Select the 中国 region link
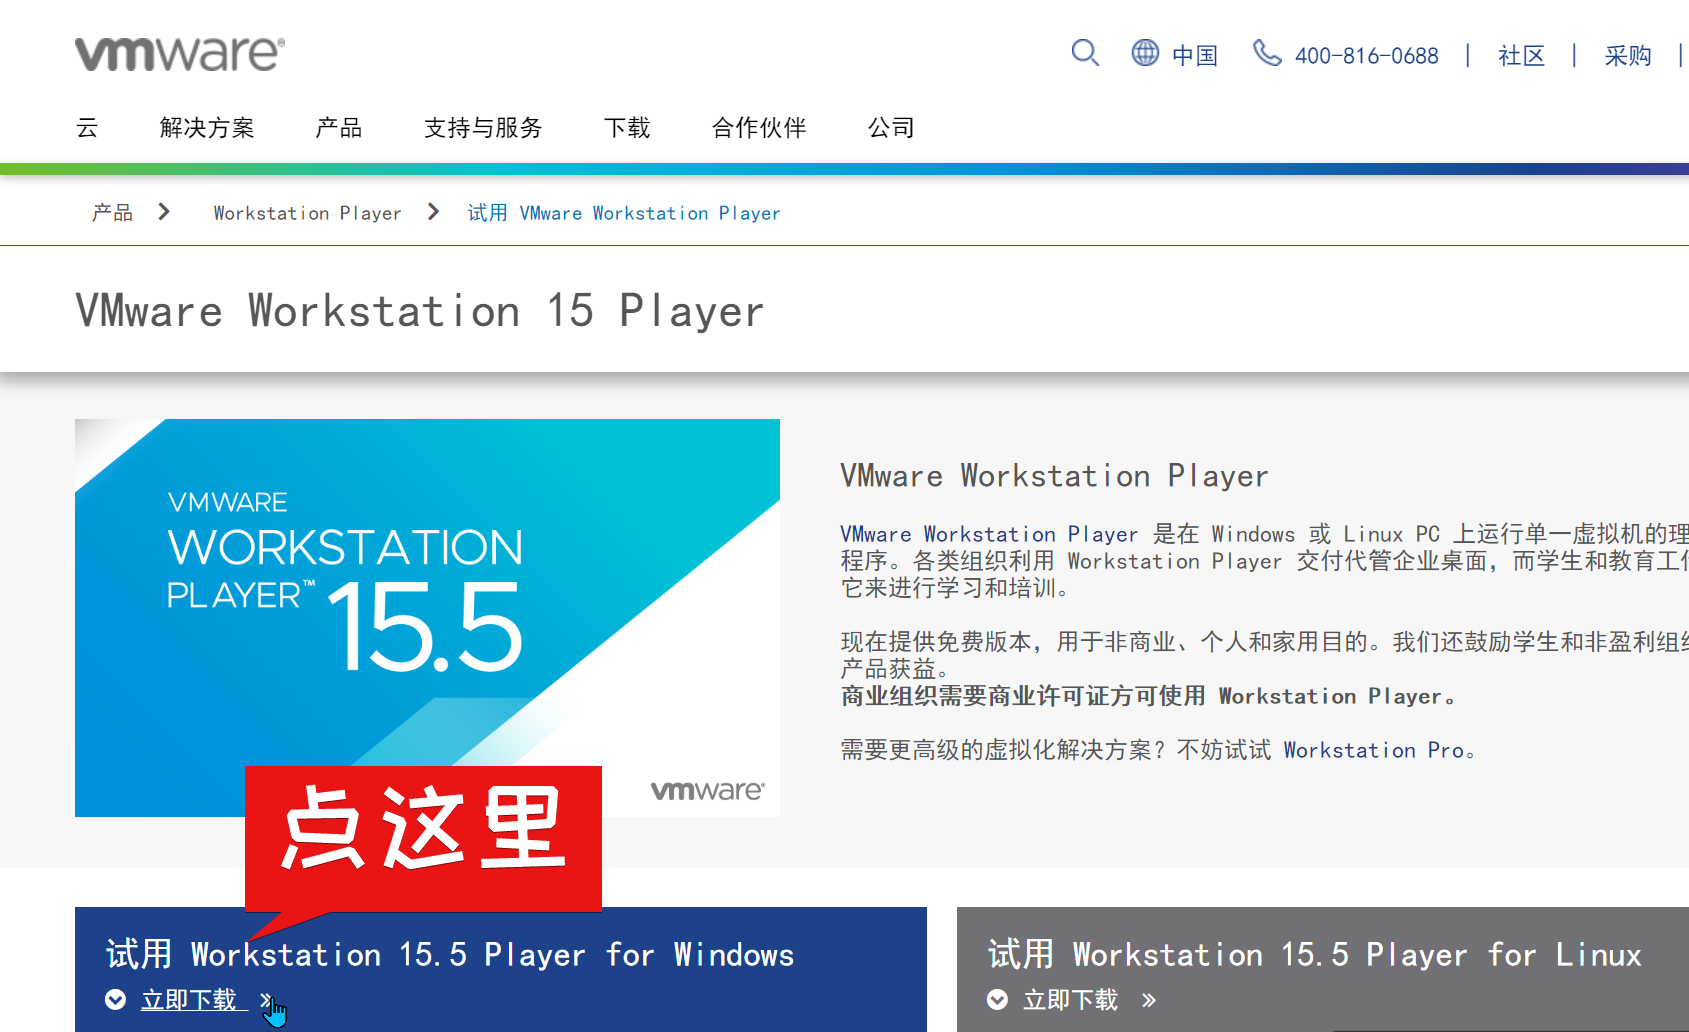 1195,56
